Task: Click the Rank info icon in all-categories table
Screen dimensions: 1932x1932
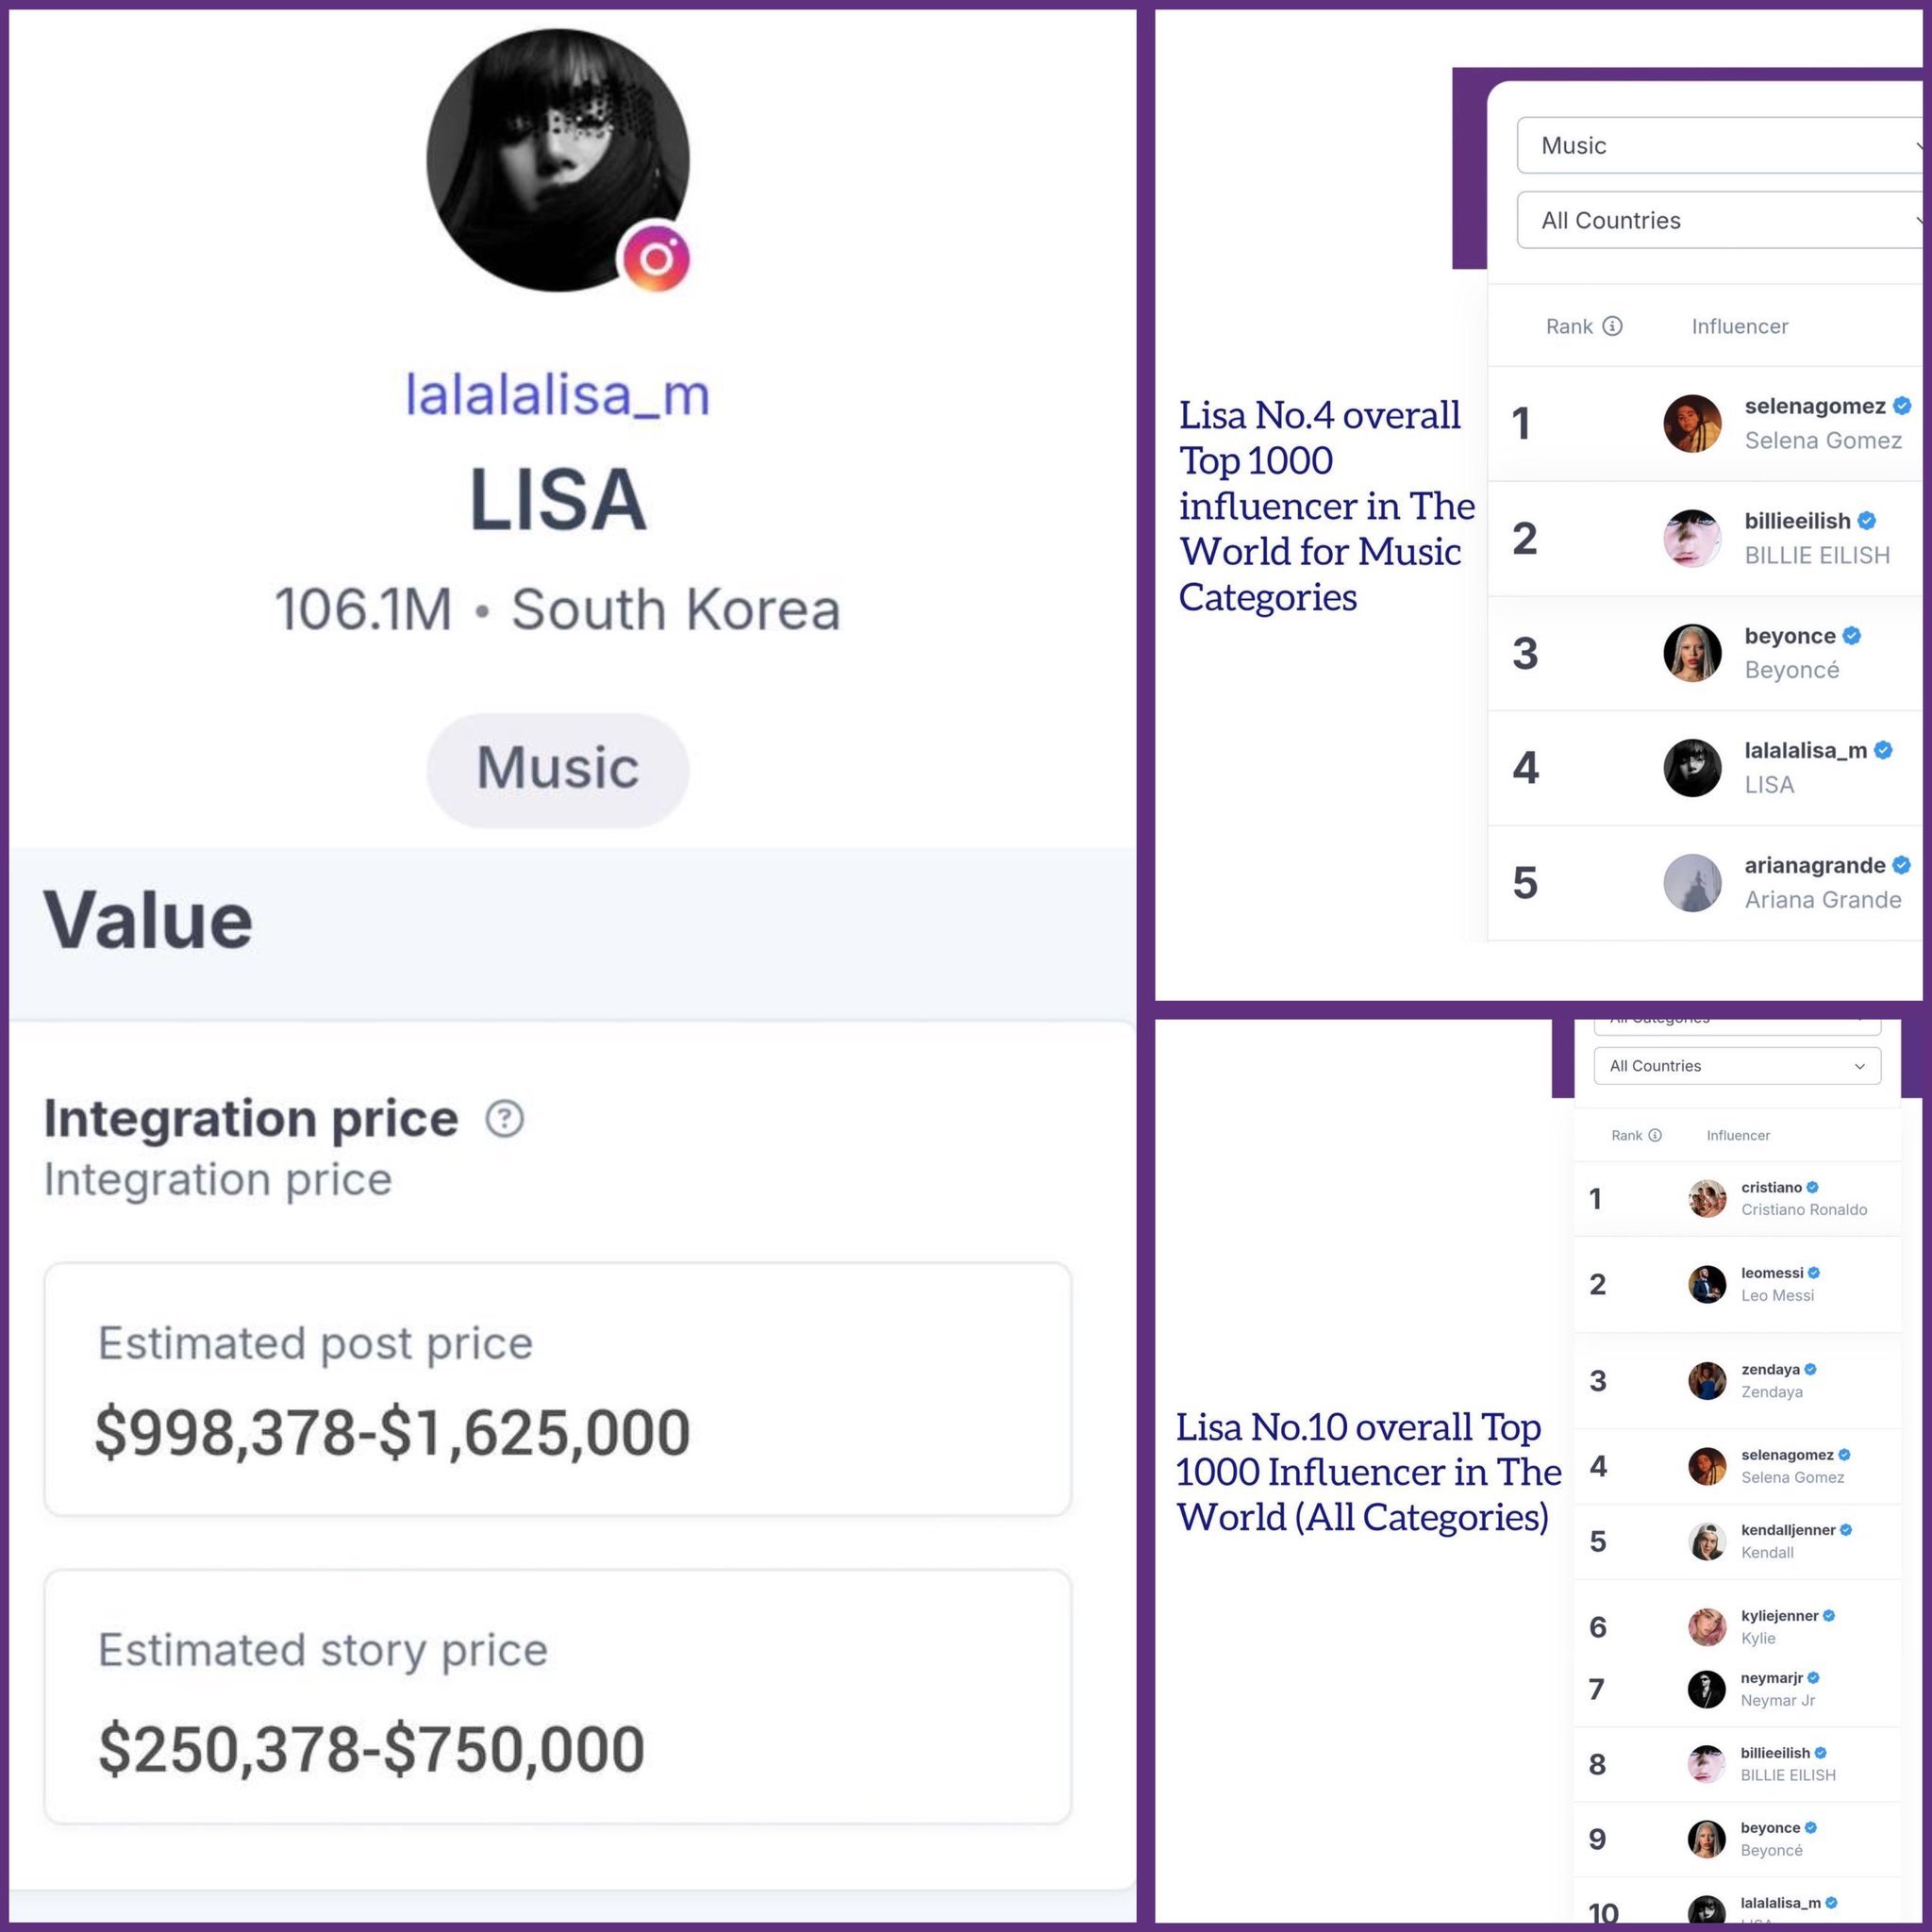Action: pyautogui.click(x=1655, y=1135)
